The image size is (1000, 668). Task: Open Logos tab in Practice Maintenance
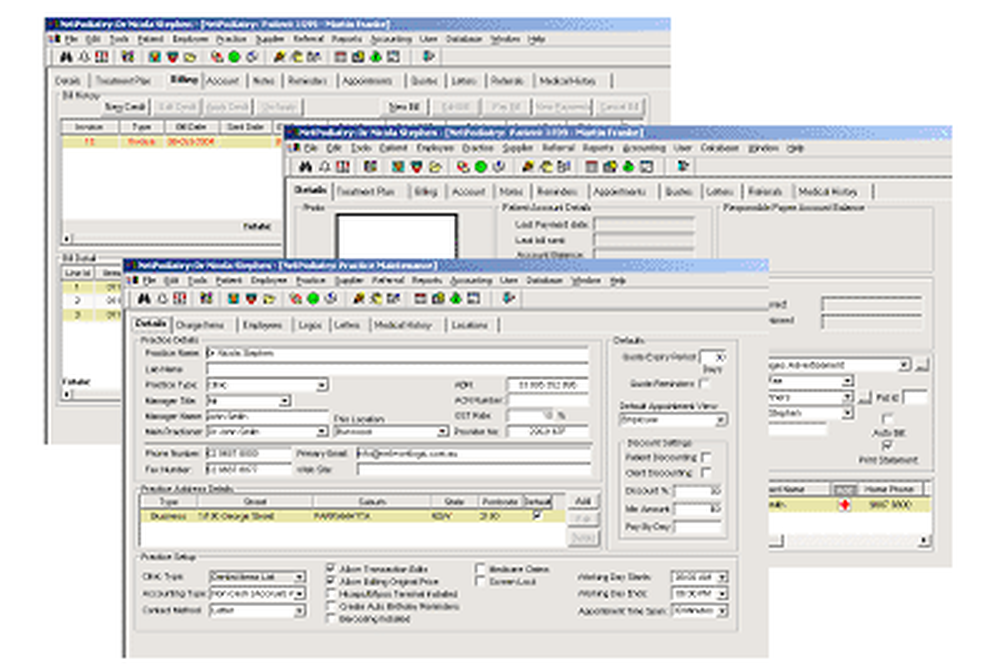[309, 325]
